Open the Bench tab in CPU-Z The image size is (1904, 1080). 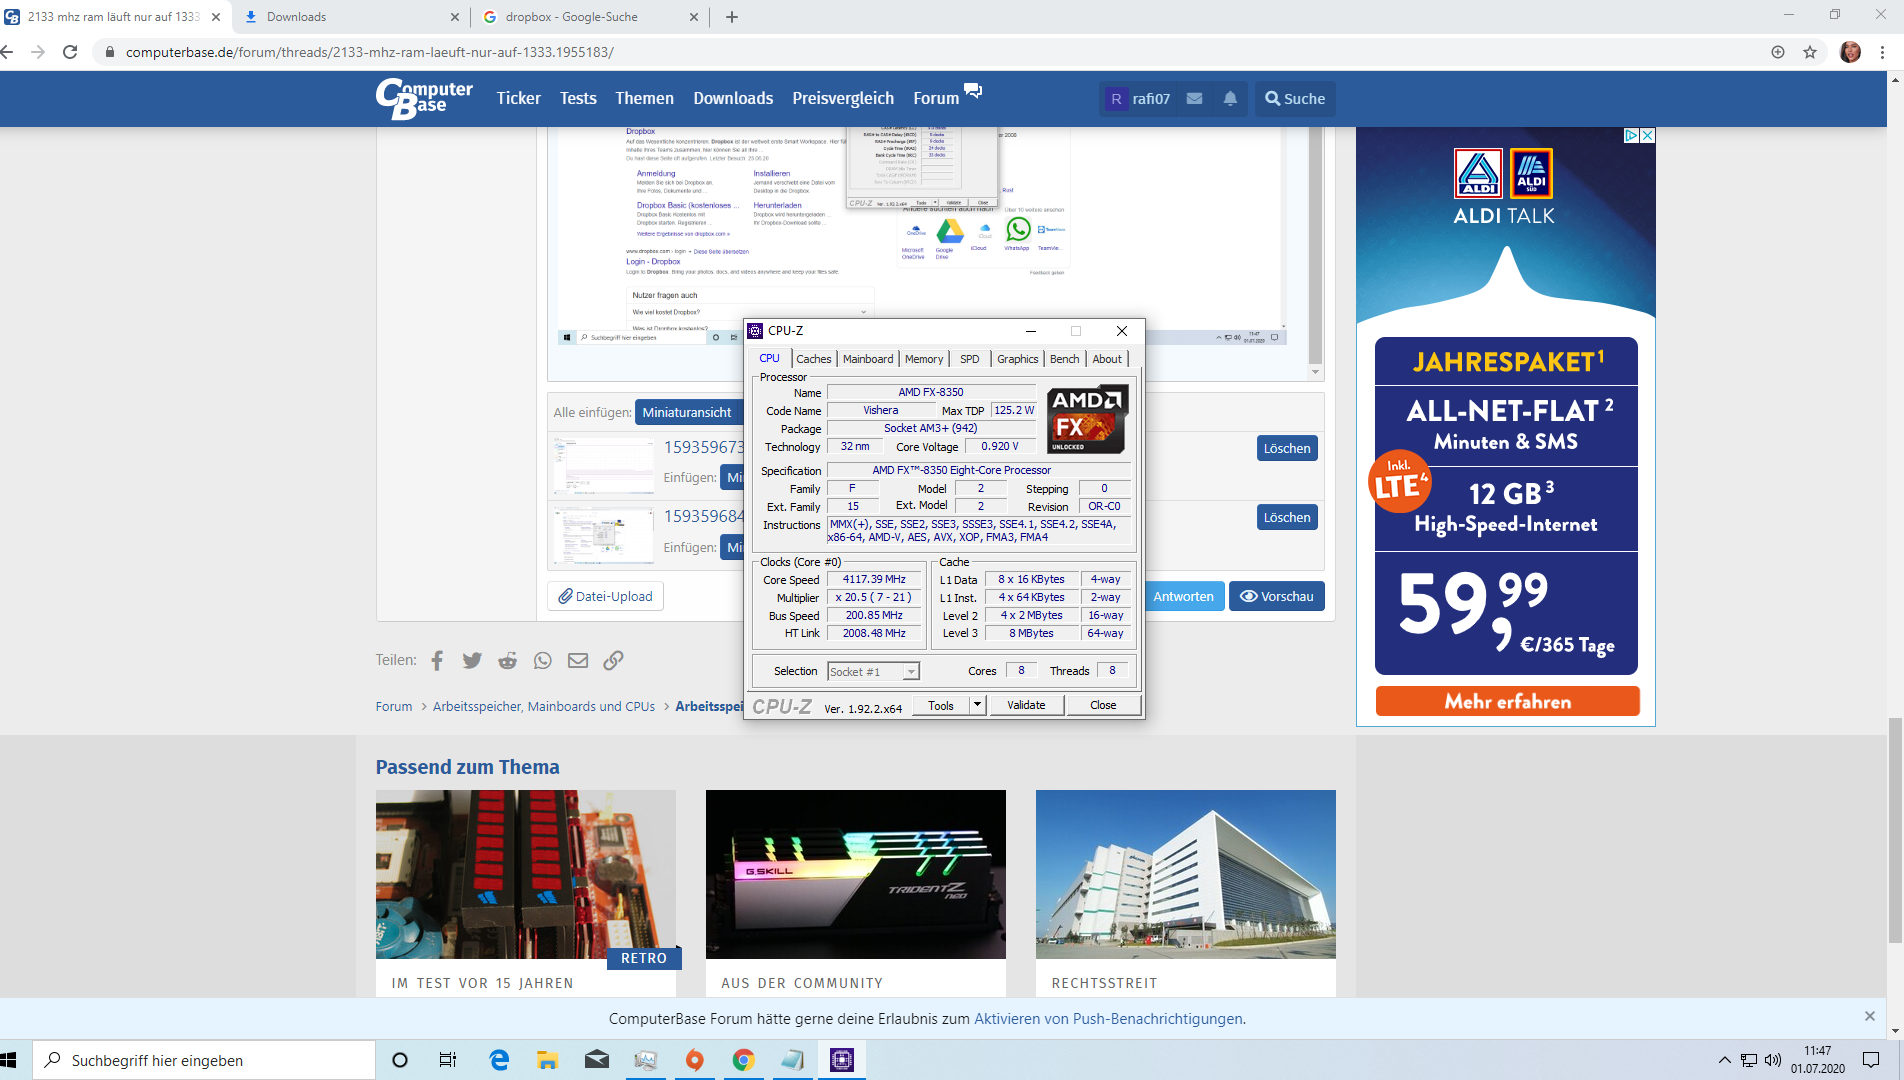point(1065,359)
